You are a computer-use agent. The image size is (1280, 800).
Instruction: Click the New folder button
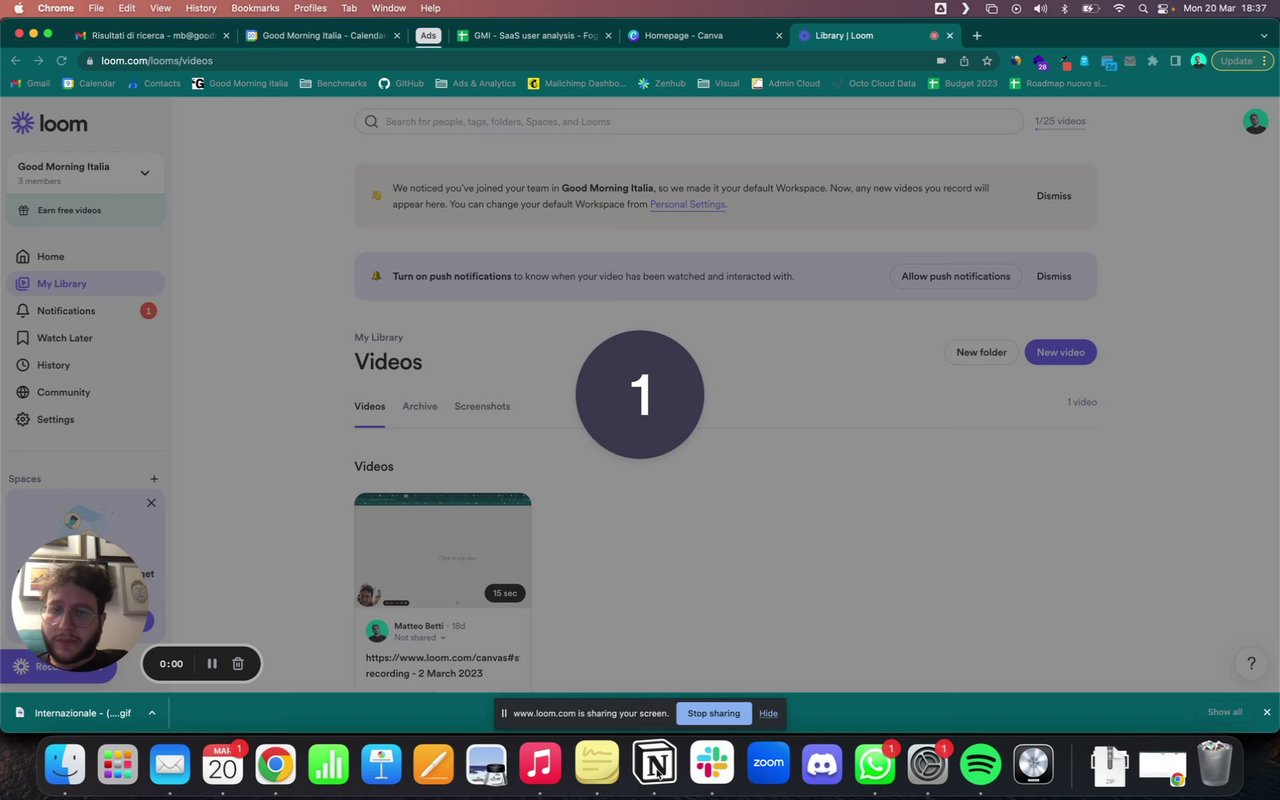(x=981, y=352)
